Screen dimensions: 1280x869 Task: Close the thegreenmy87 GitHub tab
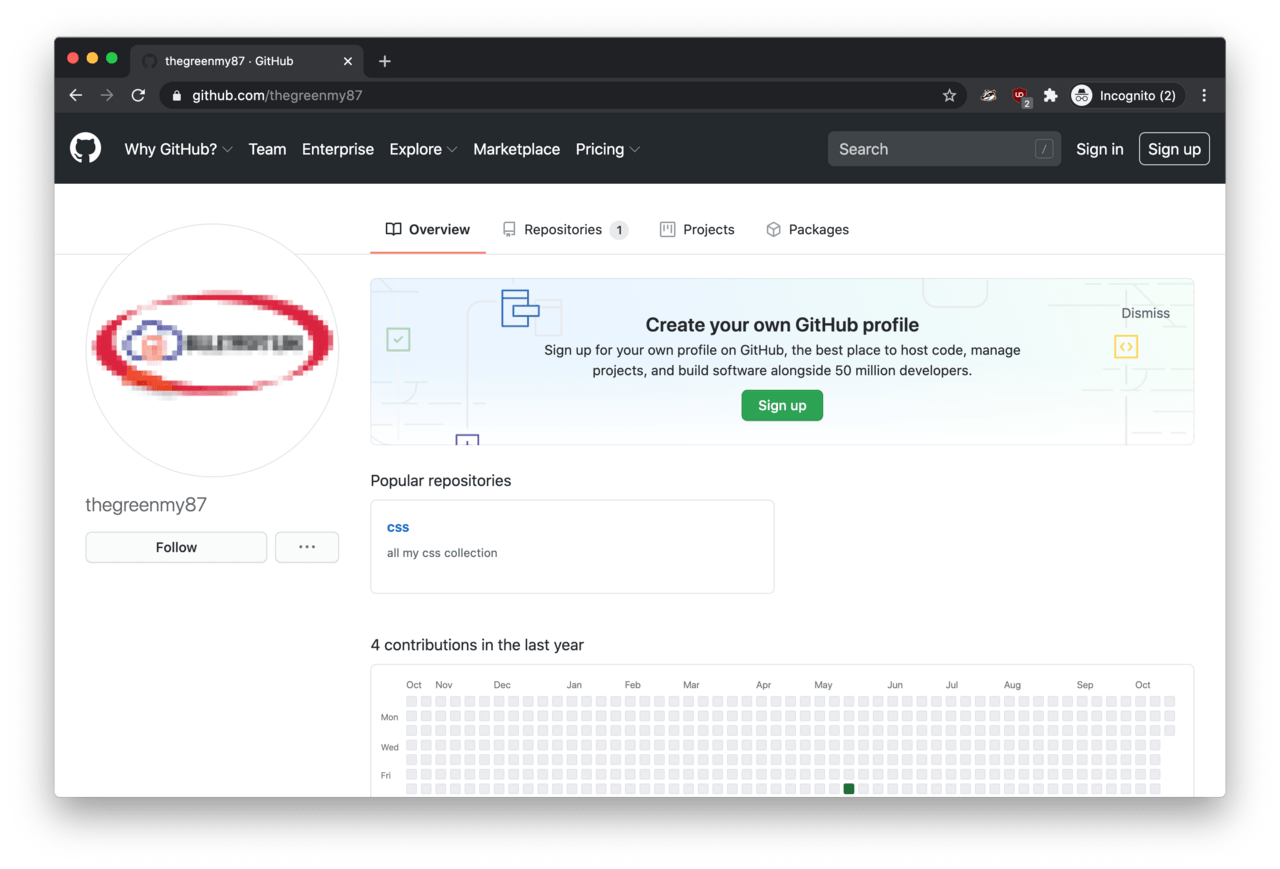click(x=348, y=61)
